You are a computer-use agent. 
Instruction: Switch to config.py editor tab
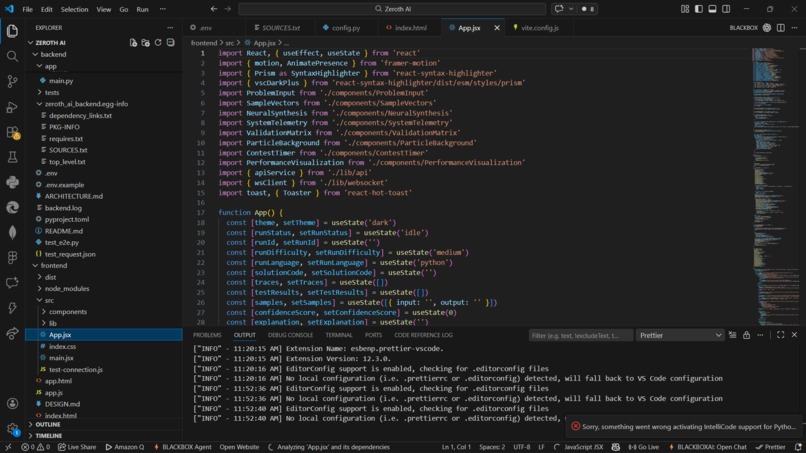pyautogui.click(x=345, y=28)
